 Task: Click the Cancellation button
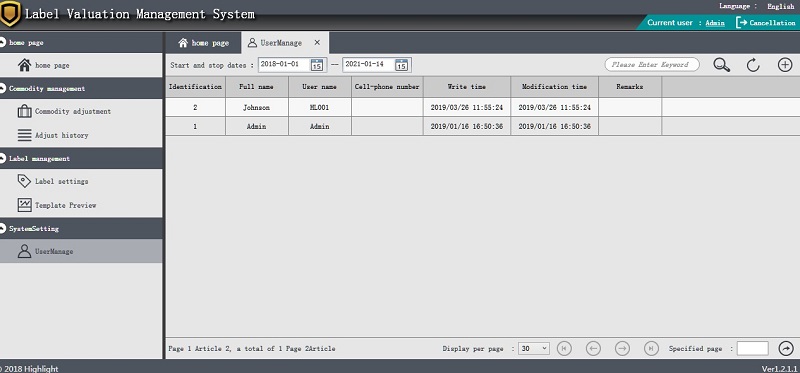(x=766, y=22)
